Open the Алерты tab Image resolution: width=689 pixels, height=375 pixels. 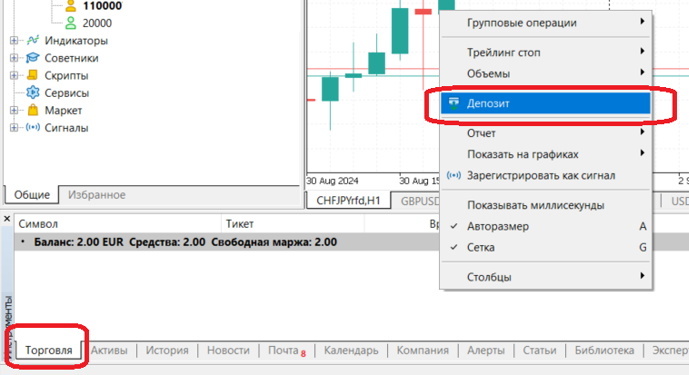tap(486, 350)
